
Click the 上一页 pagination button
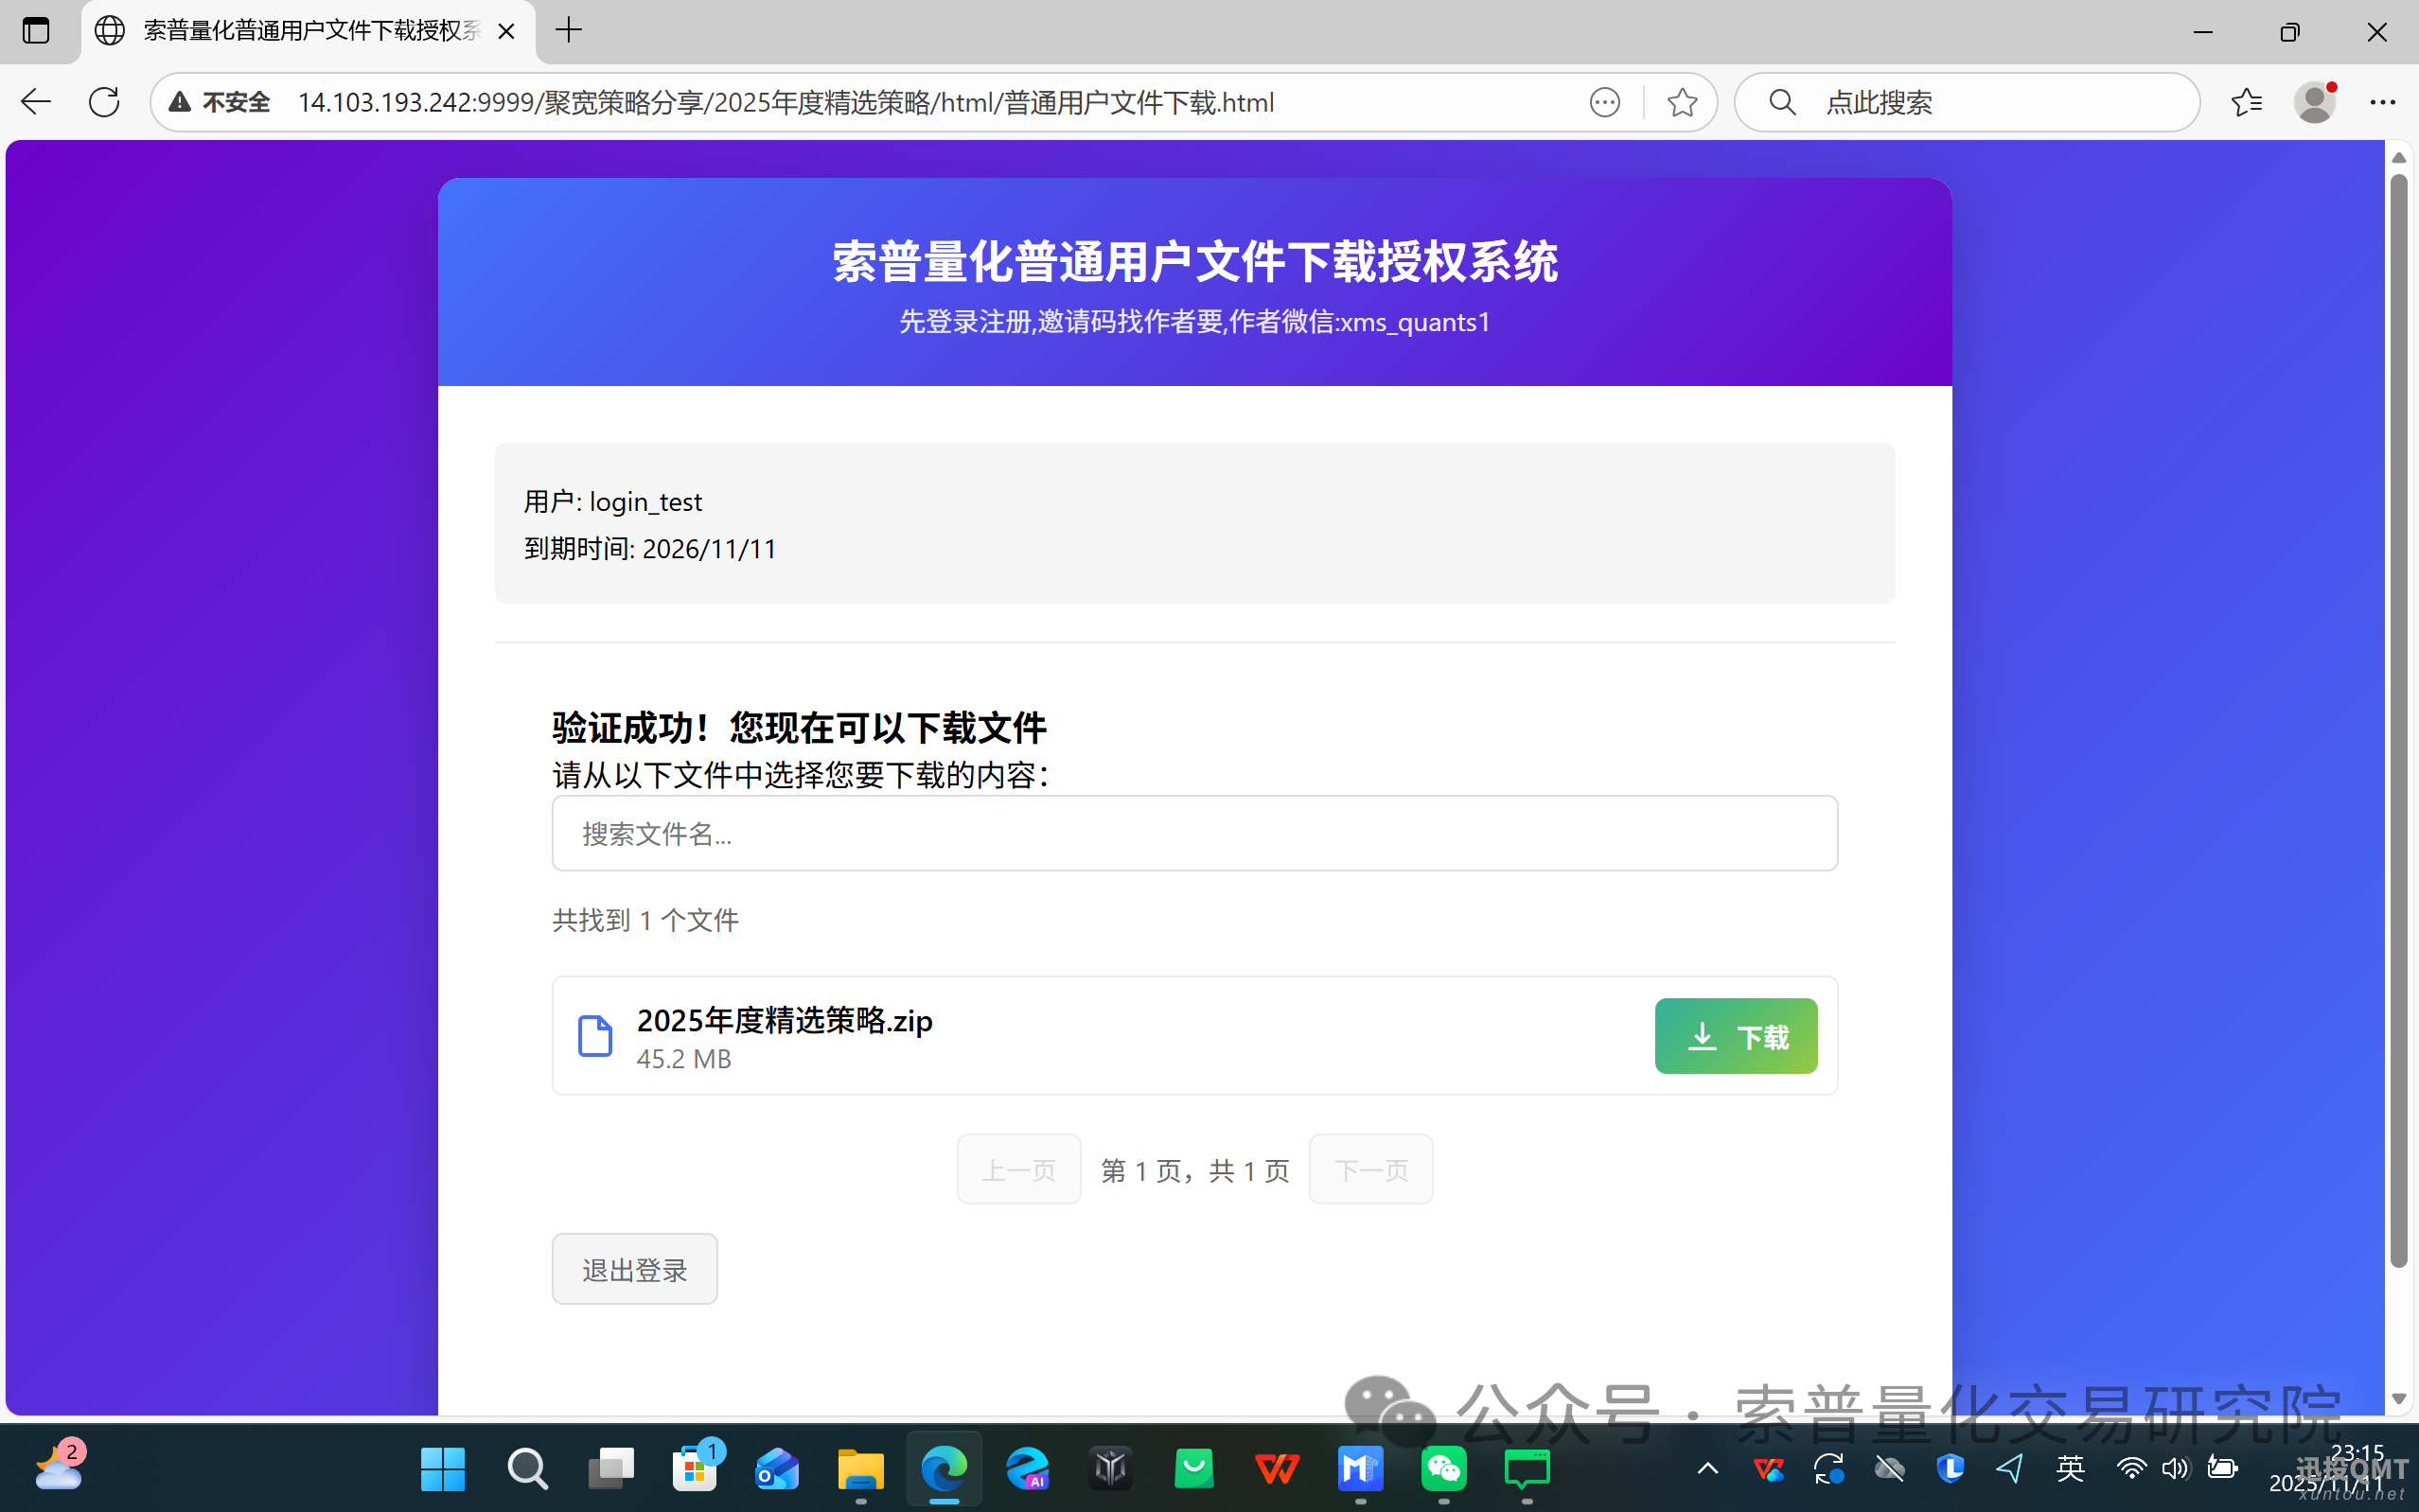[1018, 1169]
